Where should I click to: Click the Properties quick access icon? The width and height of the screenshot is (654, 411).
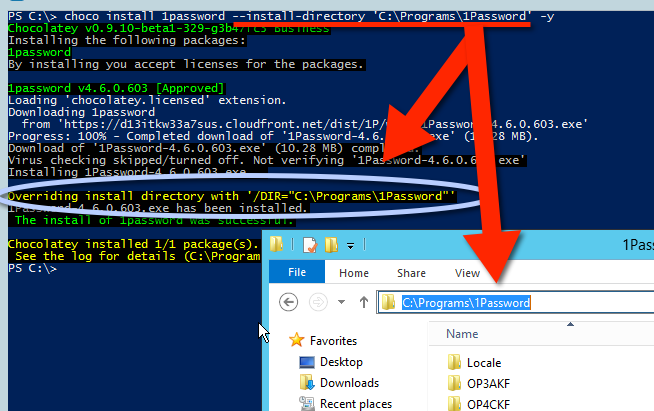(x=309, y=244)
